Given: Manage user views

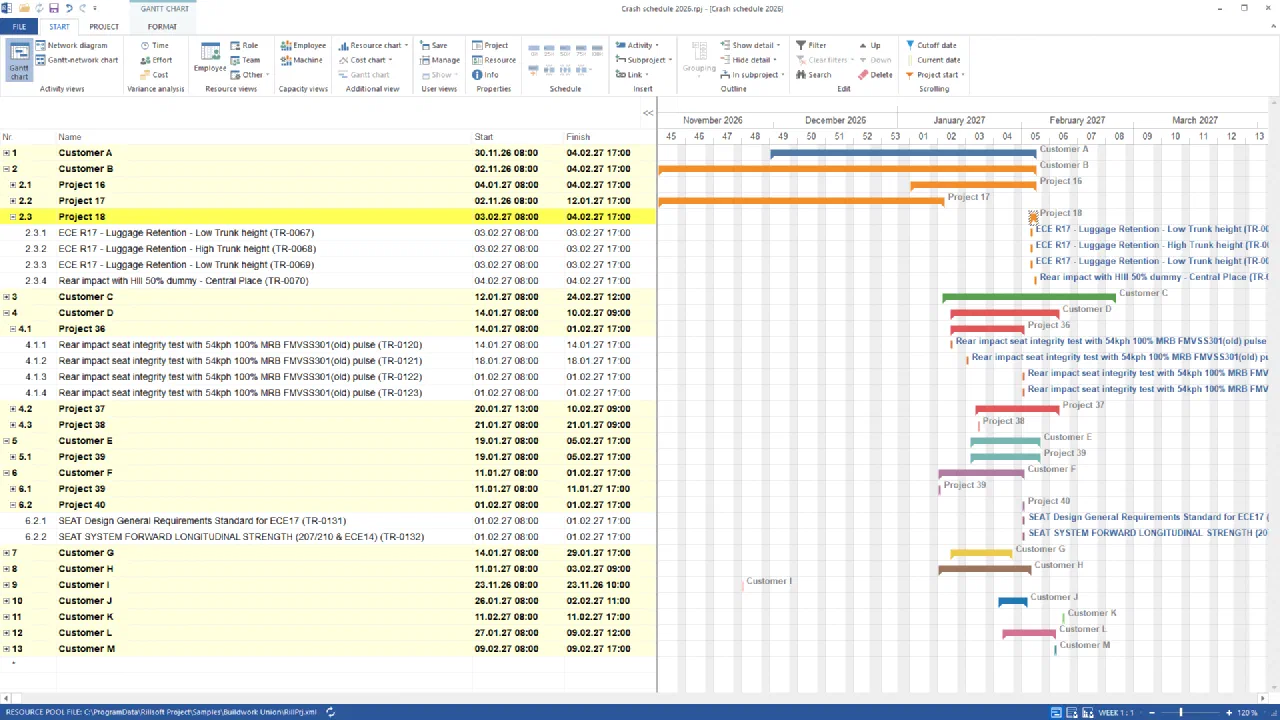Looking at the screenshot, I should click(x=439, y=60).
